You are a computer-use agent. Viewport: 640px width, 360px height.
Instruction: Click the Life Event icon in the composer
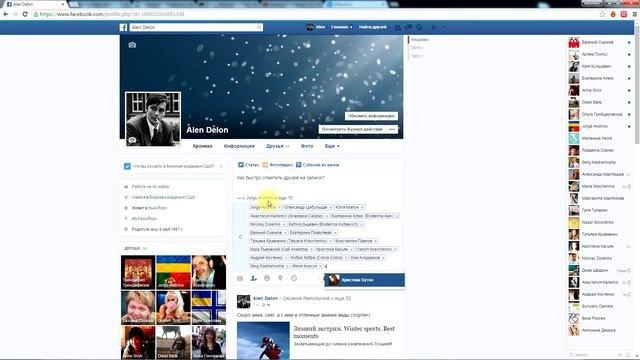298,165
